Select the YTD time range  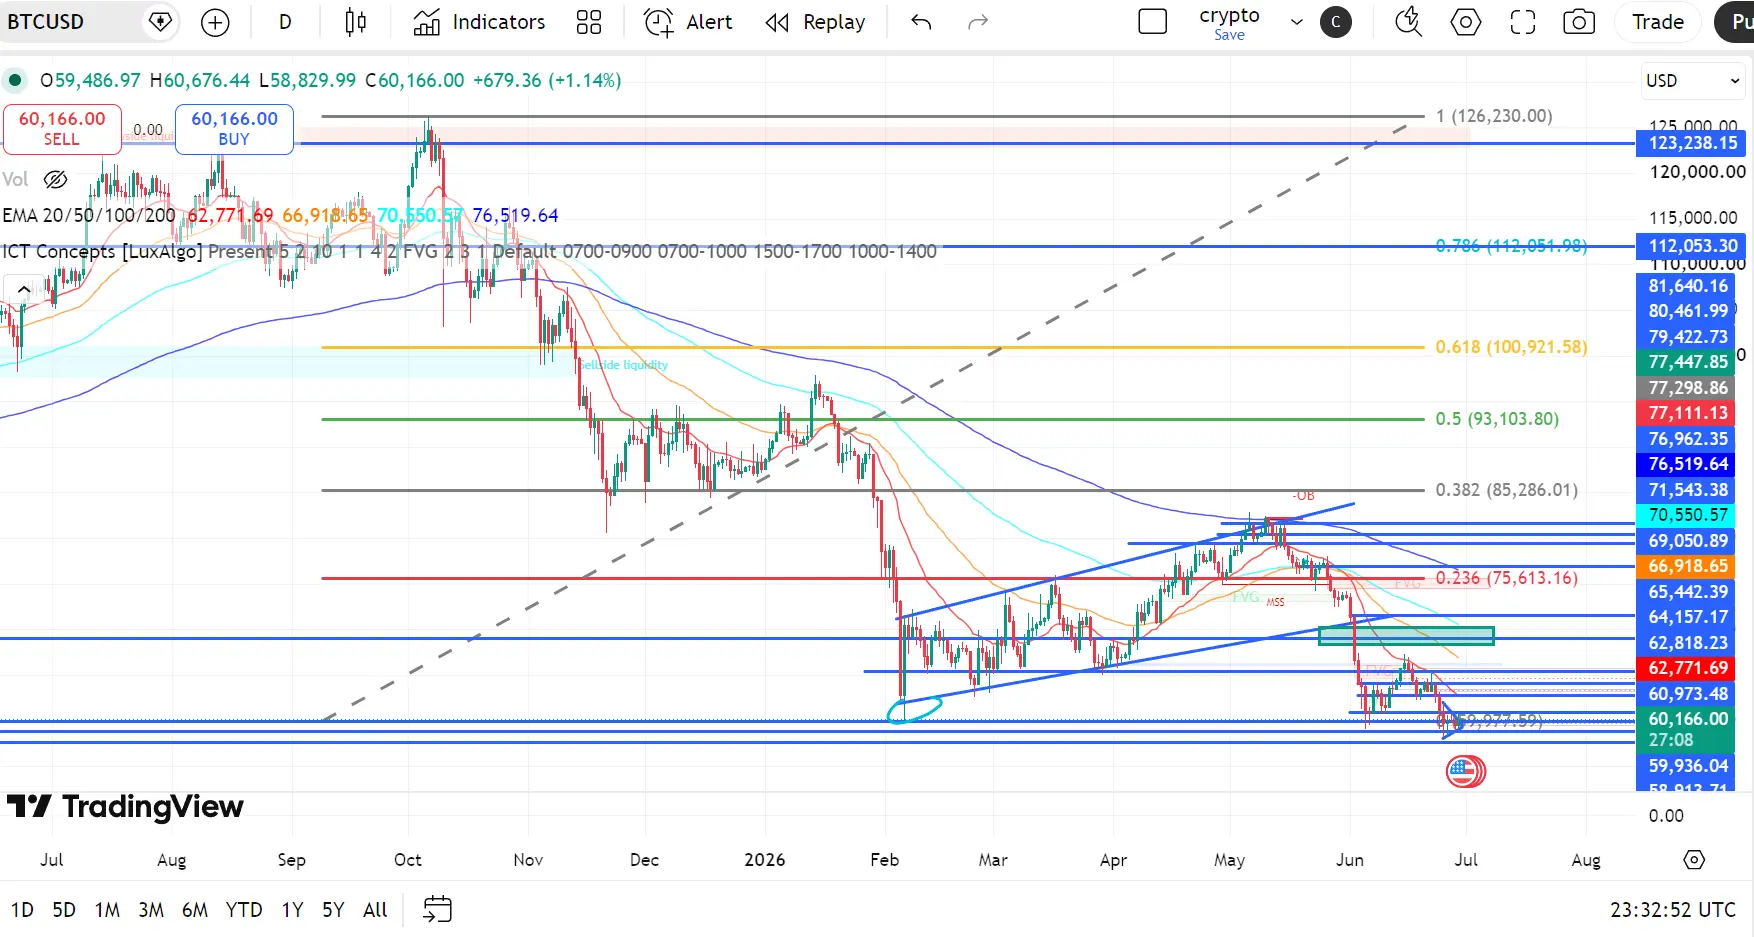[244, 910]
